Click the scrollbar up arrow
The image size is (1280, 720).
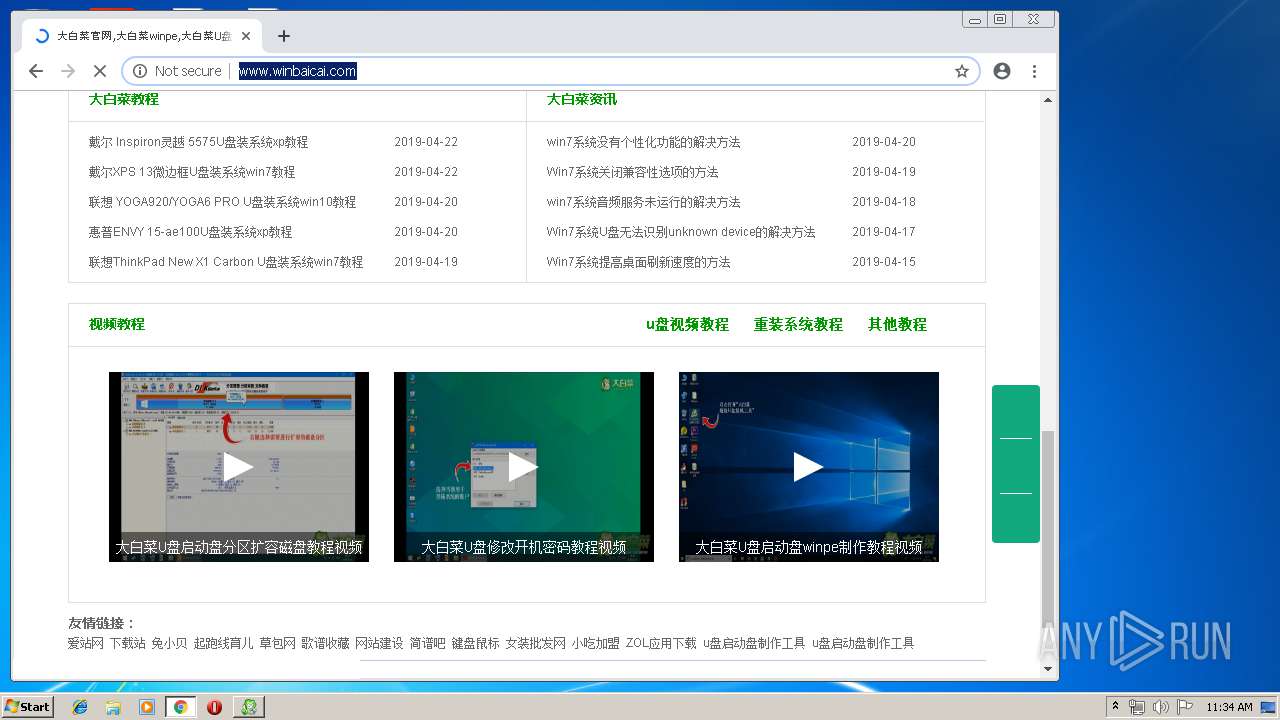[1048, 100]
